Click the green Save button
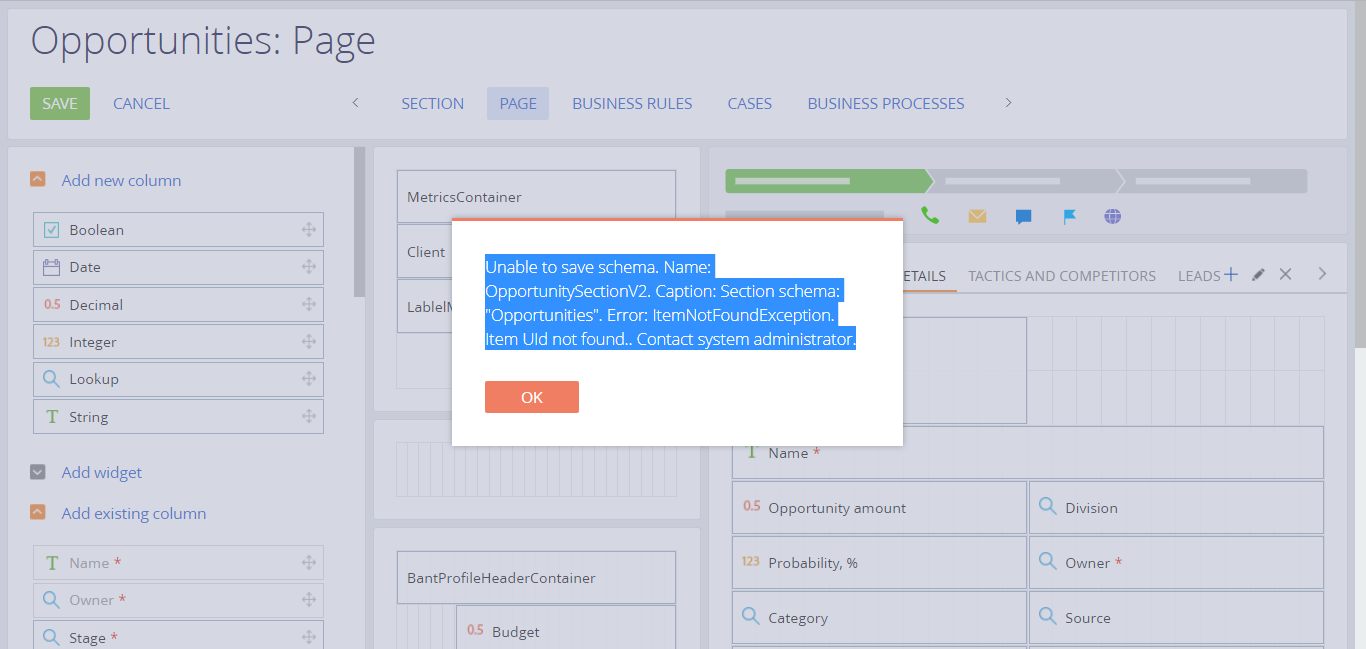Image resolution: width=1366 pixels, height=649 pixels. coord(60,103)
